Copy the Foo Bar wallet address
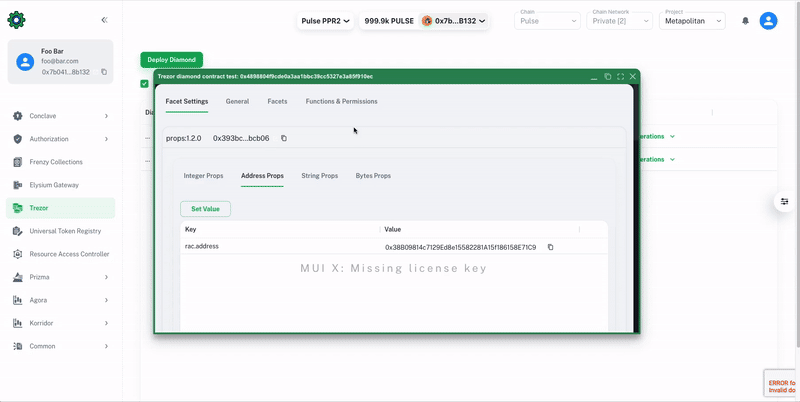 coord(104,72)
